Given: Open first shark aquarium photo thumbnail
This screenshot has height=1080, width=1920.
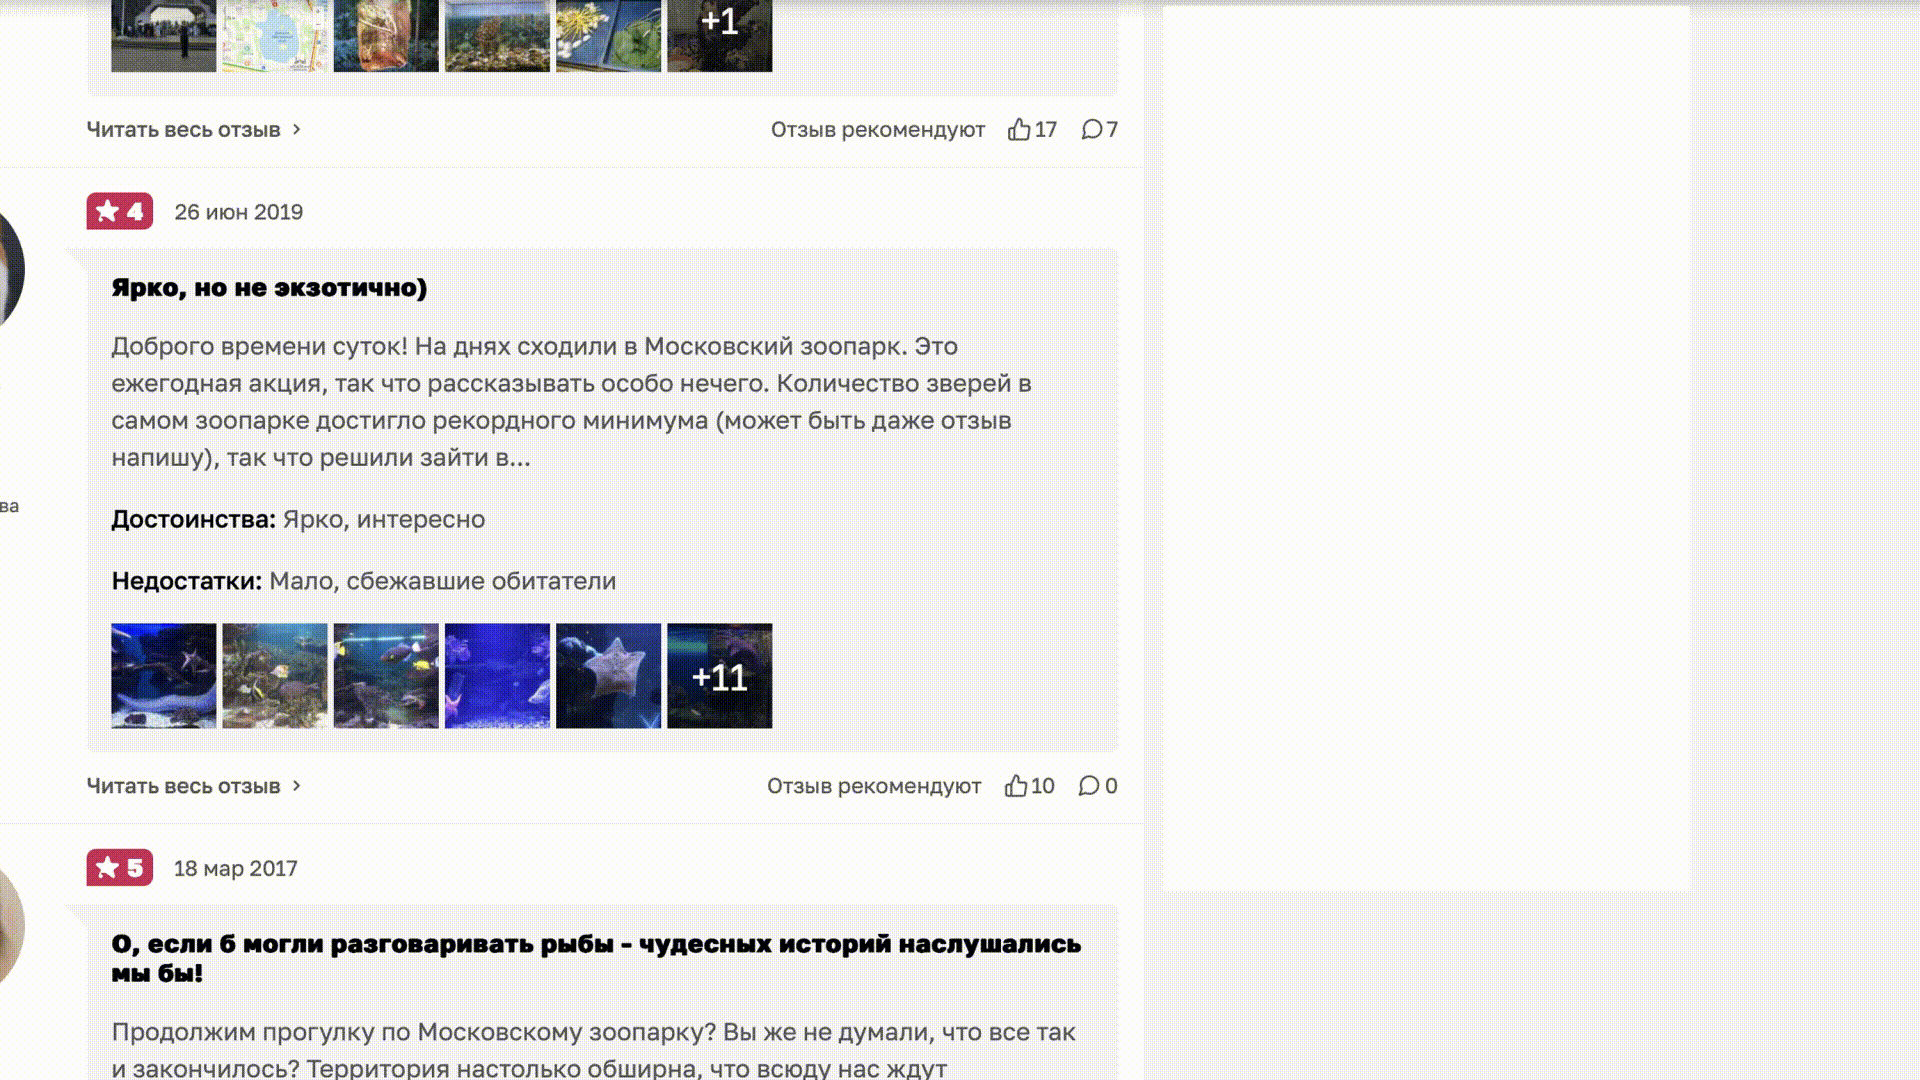Looking at the screenshot, I should tap(163, 676).
